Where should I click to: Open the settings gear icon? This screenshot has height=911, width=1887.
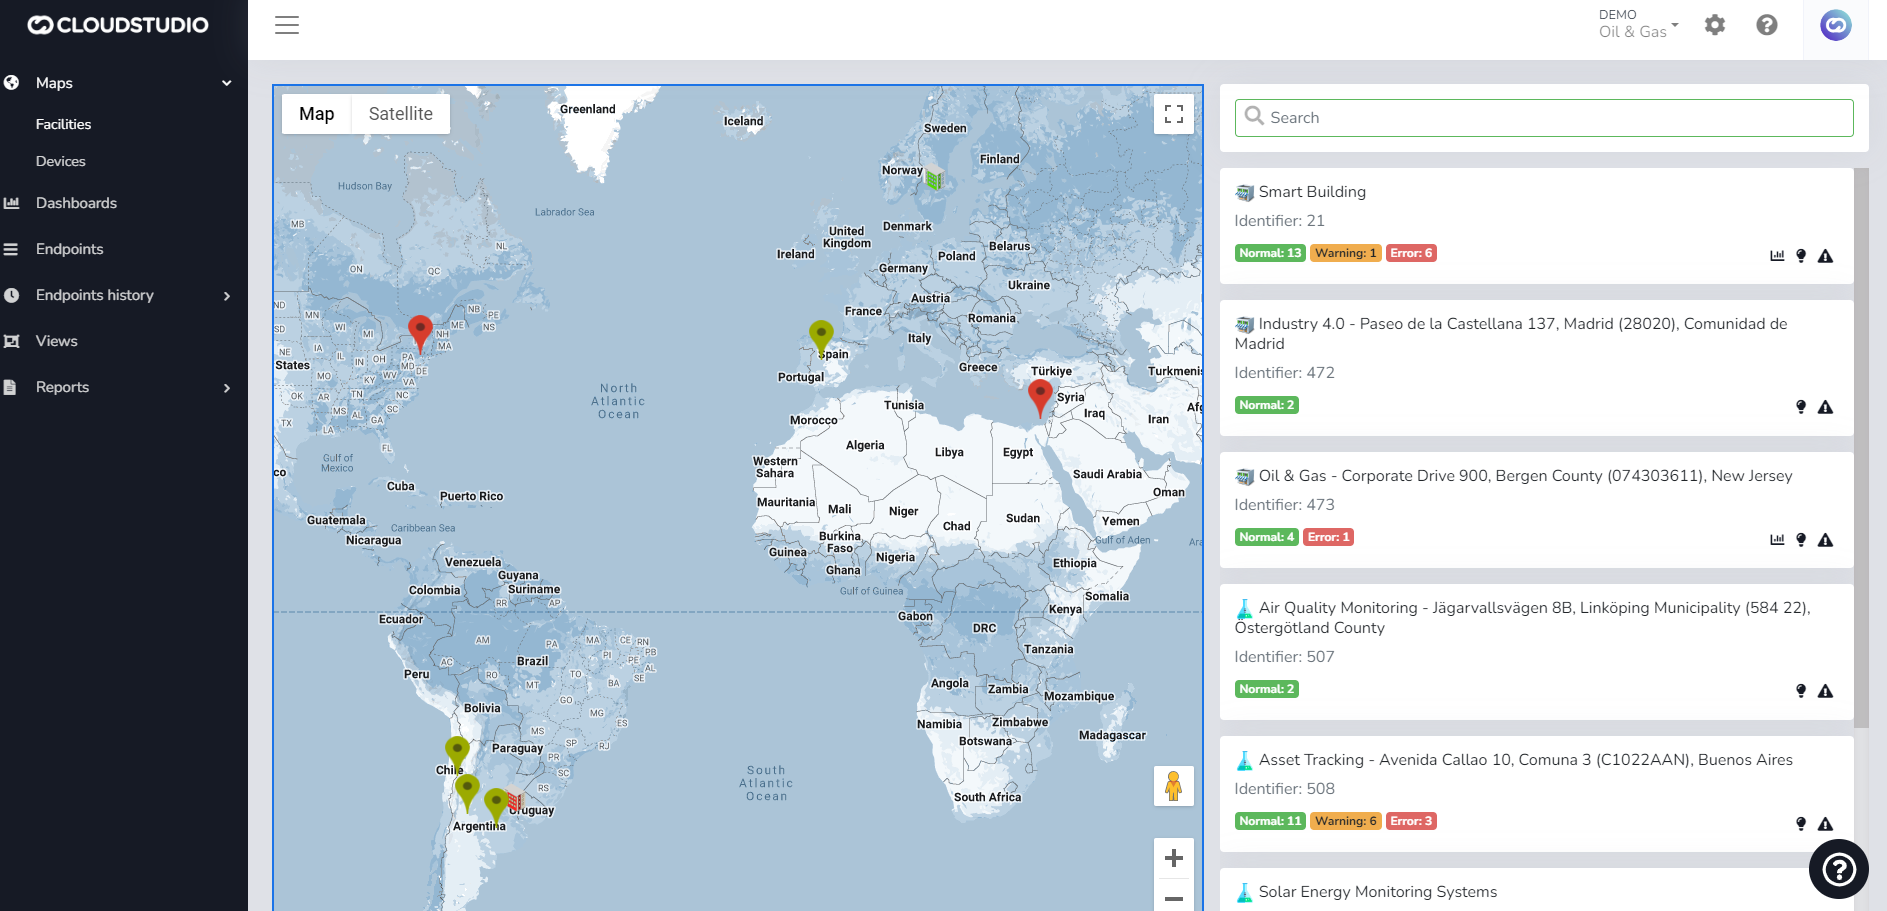pos(1715,25)
